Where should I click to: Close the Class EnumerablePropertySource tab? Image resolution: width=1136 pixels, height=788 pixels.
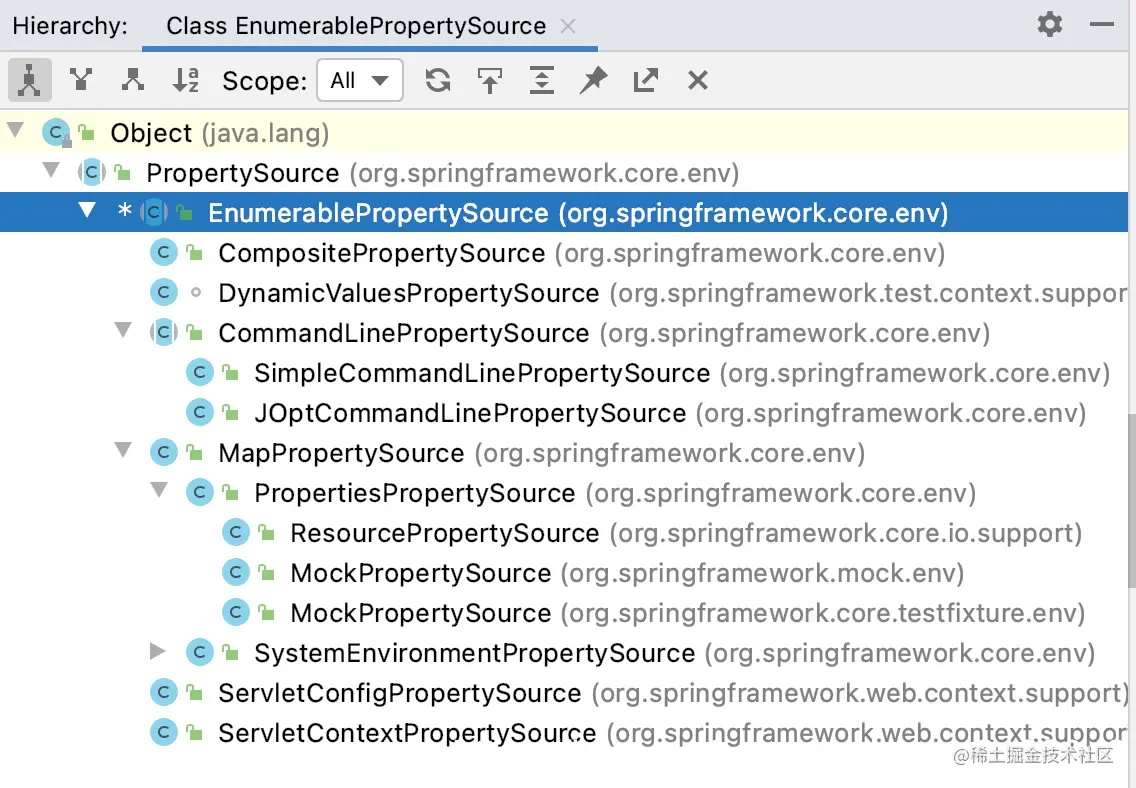click(568, 26)
